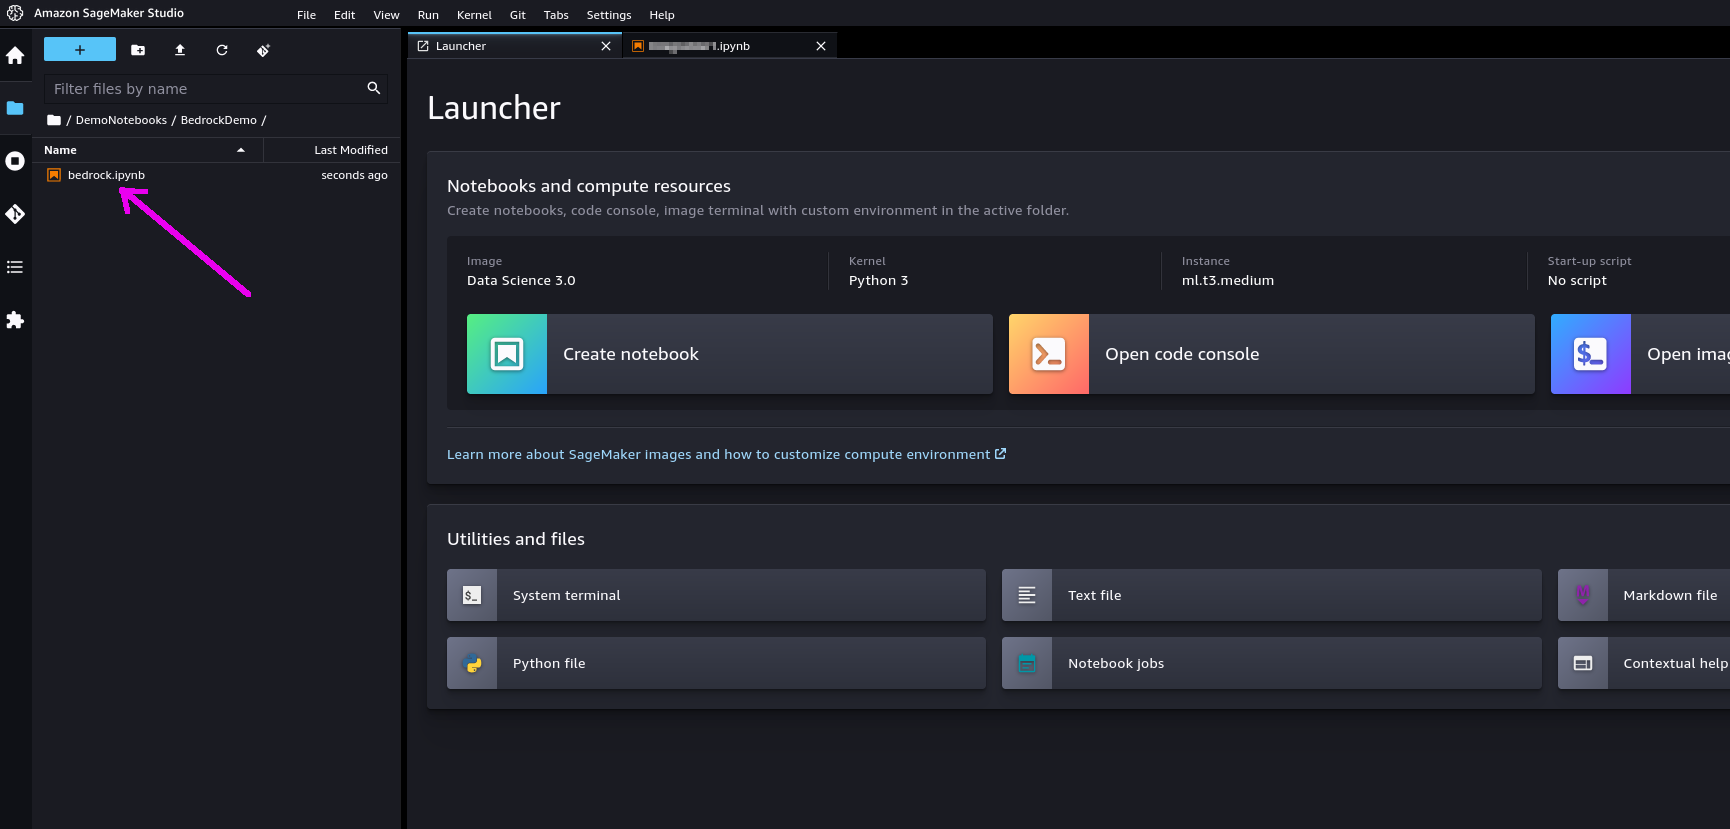Click the orange code console icon
1730x829 pixels.
(1049, 354)
